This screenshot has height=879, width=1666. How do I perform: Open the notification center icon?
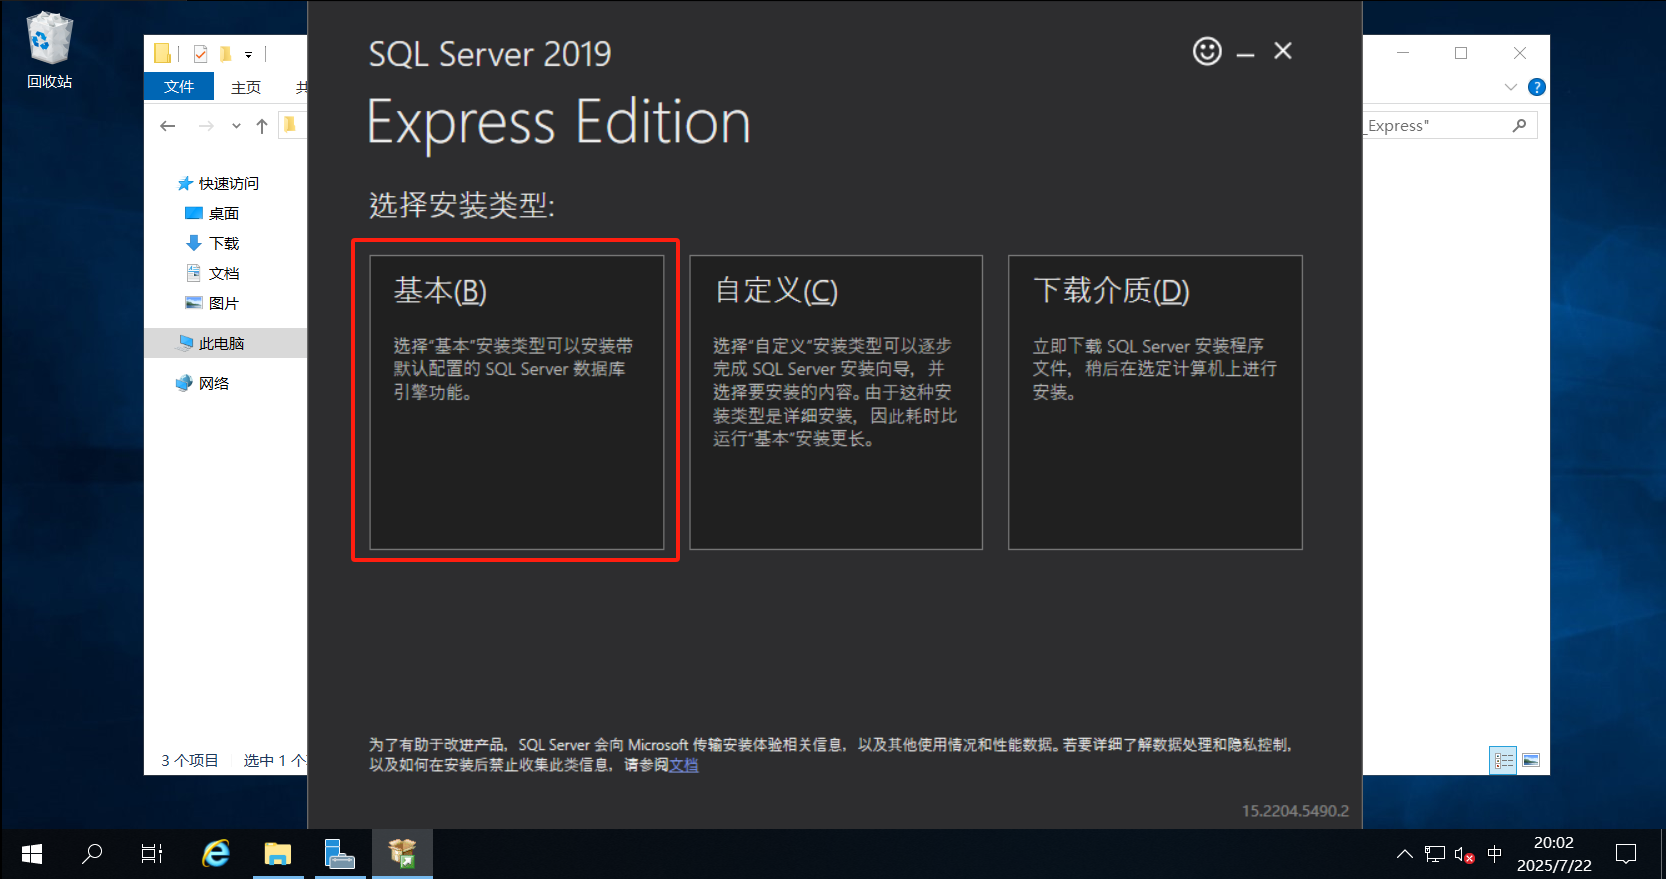1626,854
